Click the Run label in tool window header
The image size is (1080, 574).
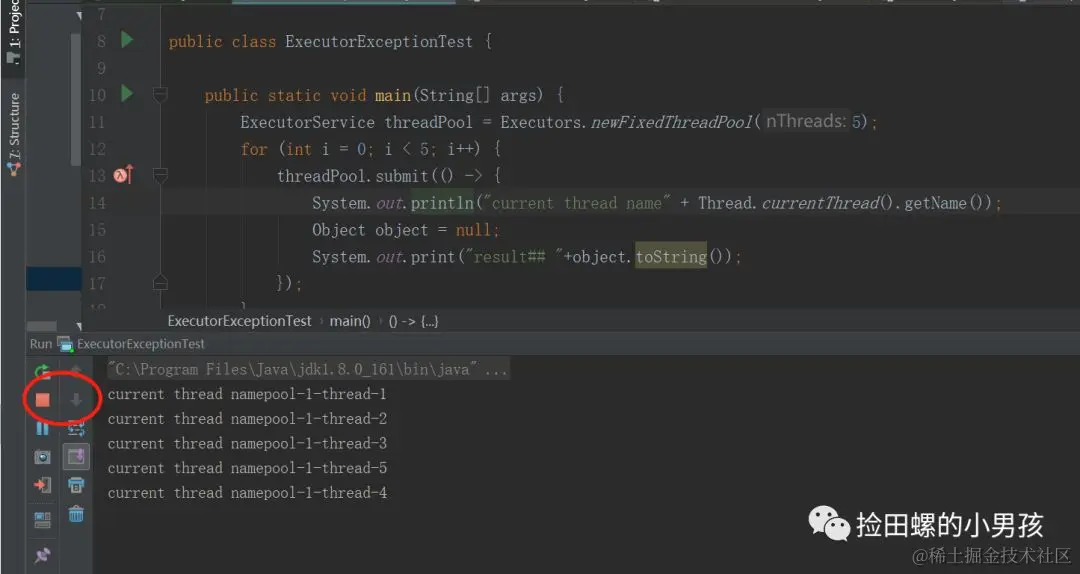[x=41, y=344]
